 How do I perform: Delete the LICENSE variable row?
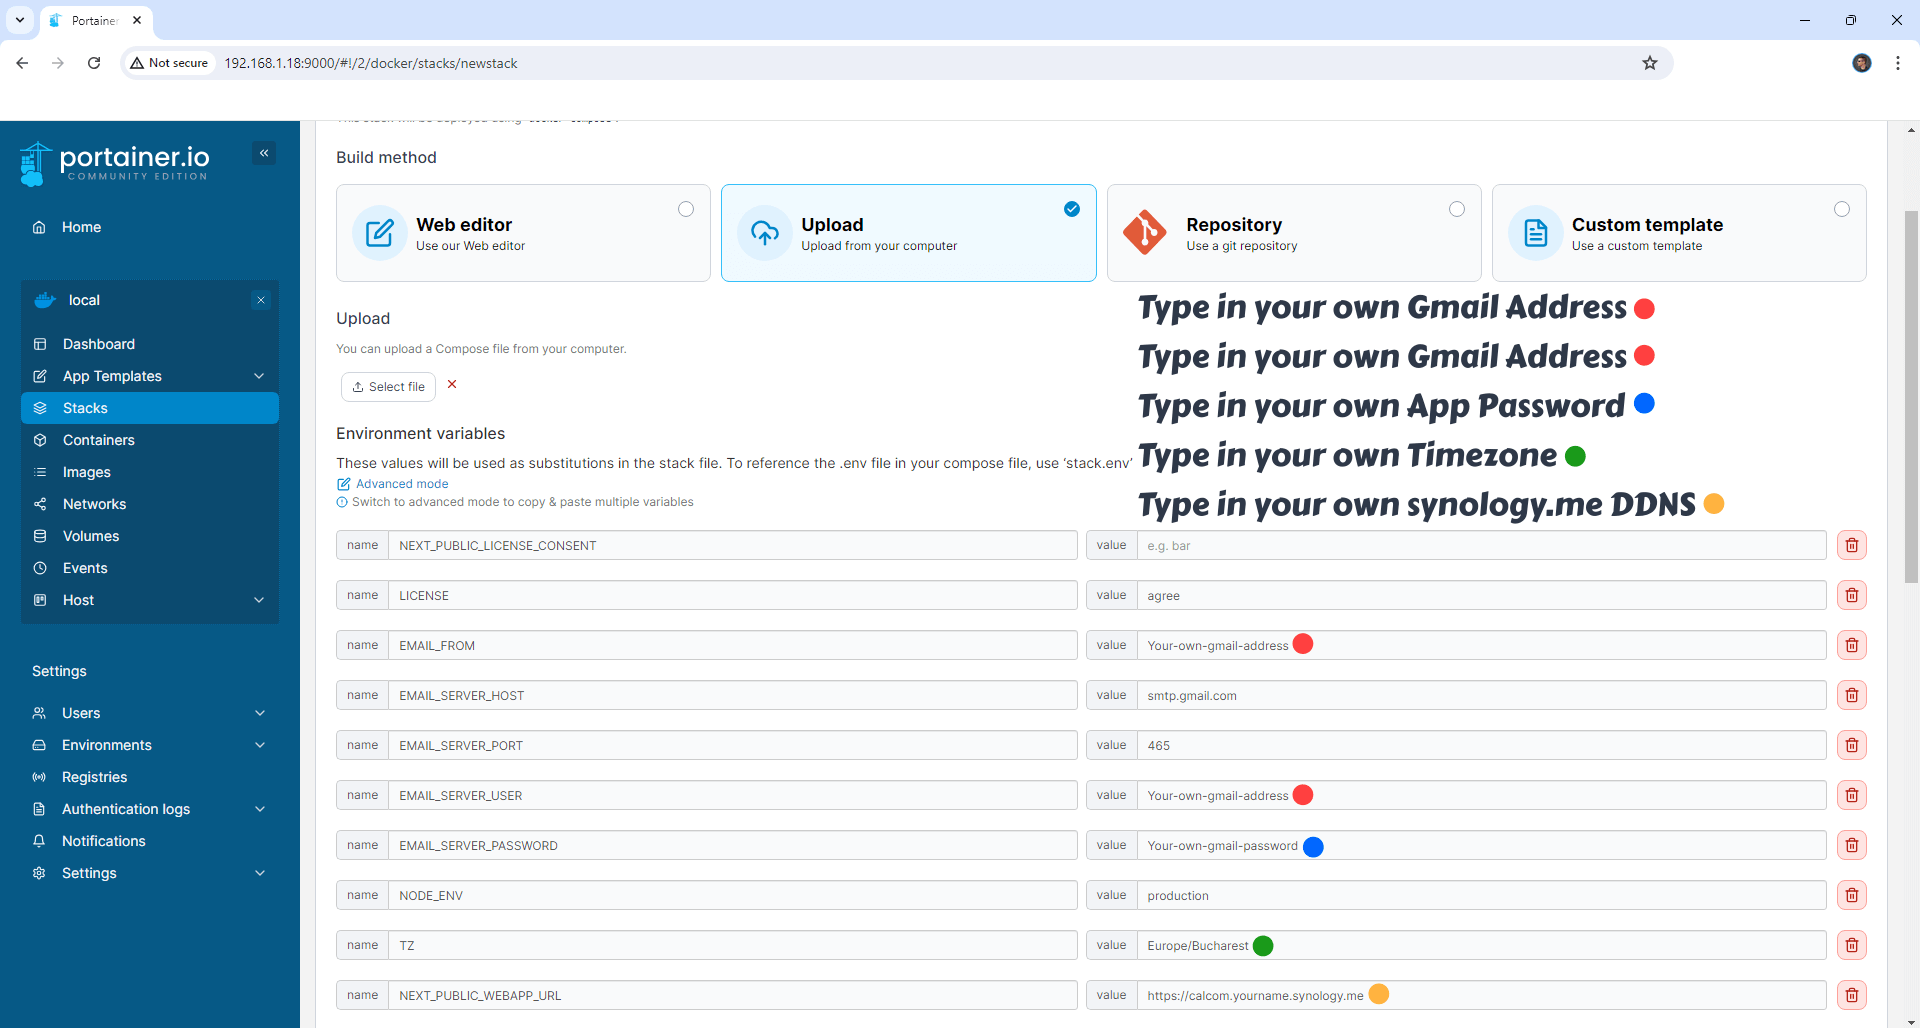tap(1851, 595)
